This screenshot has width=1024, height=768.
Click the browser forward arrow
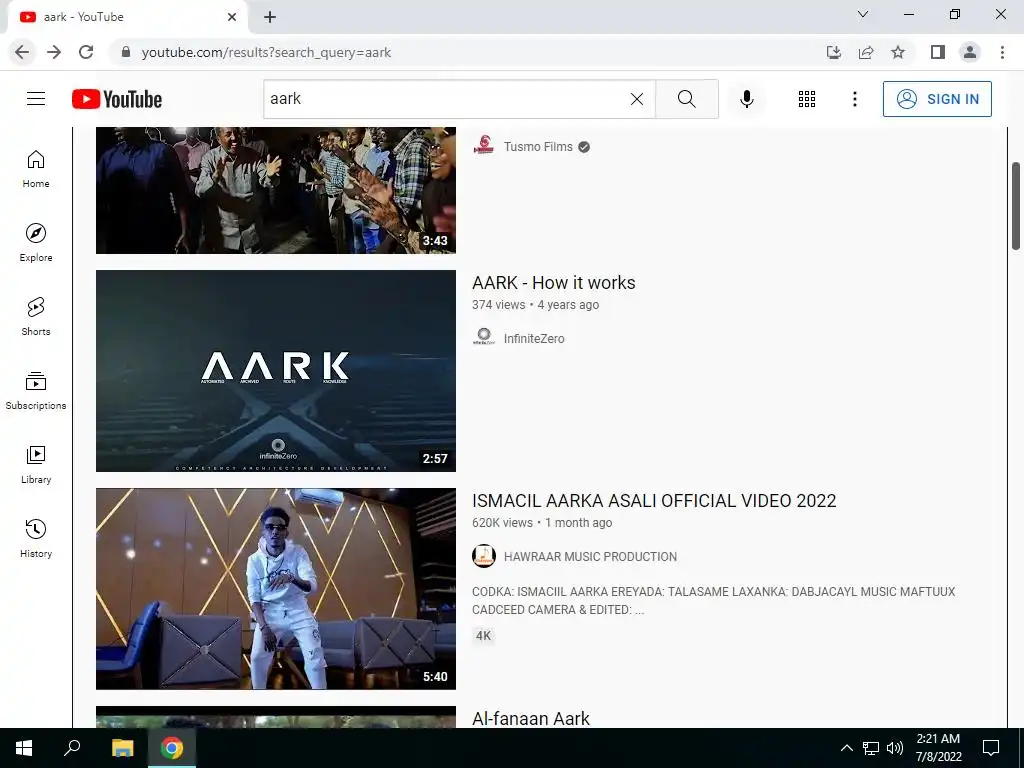(x=54, y=52)
